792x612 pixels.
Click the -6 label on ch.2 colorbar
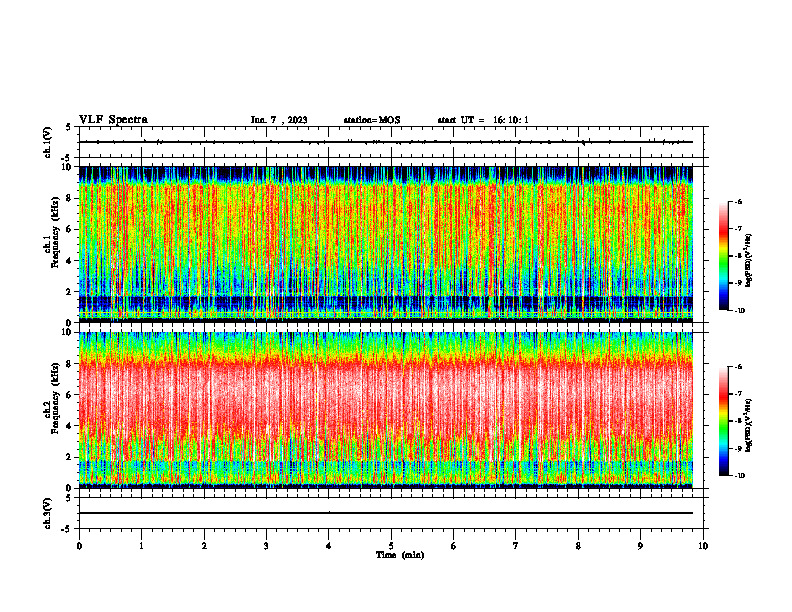738,367
